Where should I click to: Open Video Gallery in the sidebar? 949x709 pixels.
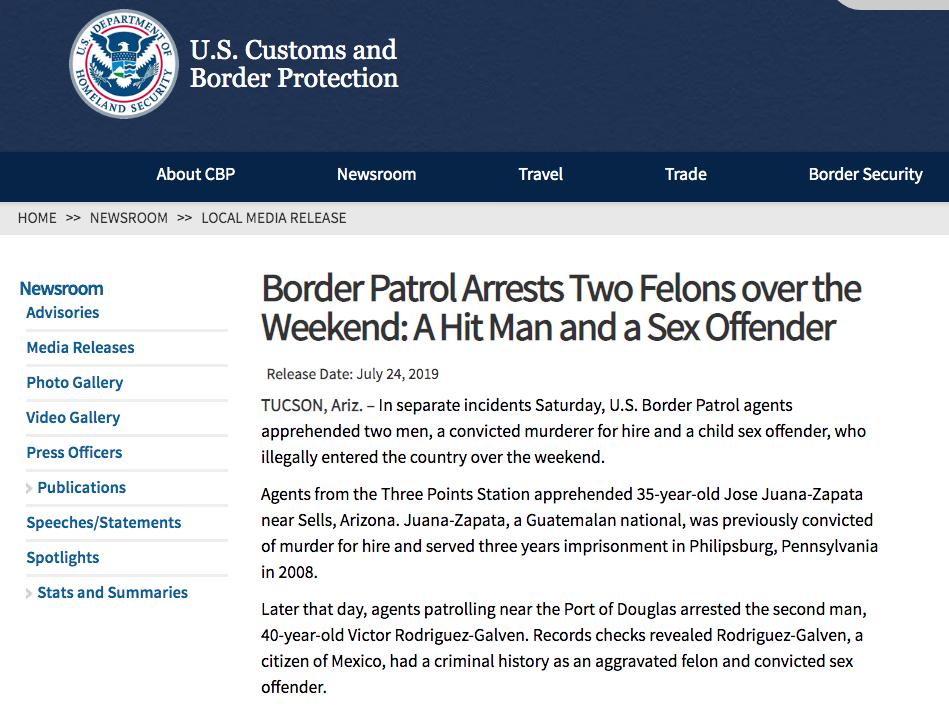(73, 418)
